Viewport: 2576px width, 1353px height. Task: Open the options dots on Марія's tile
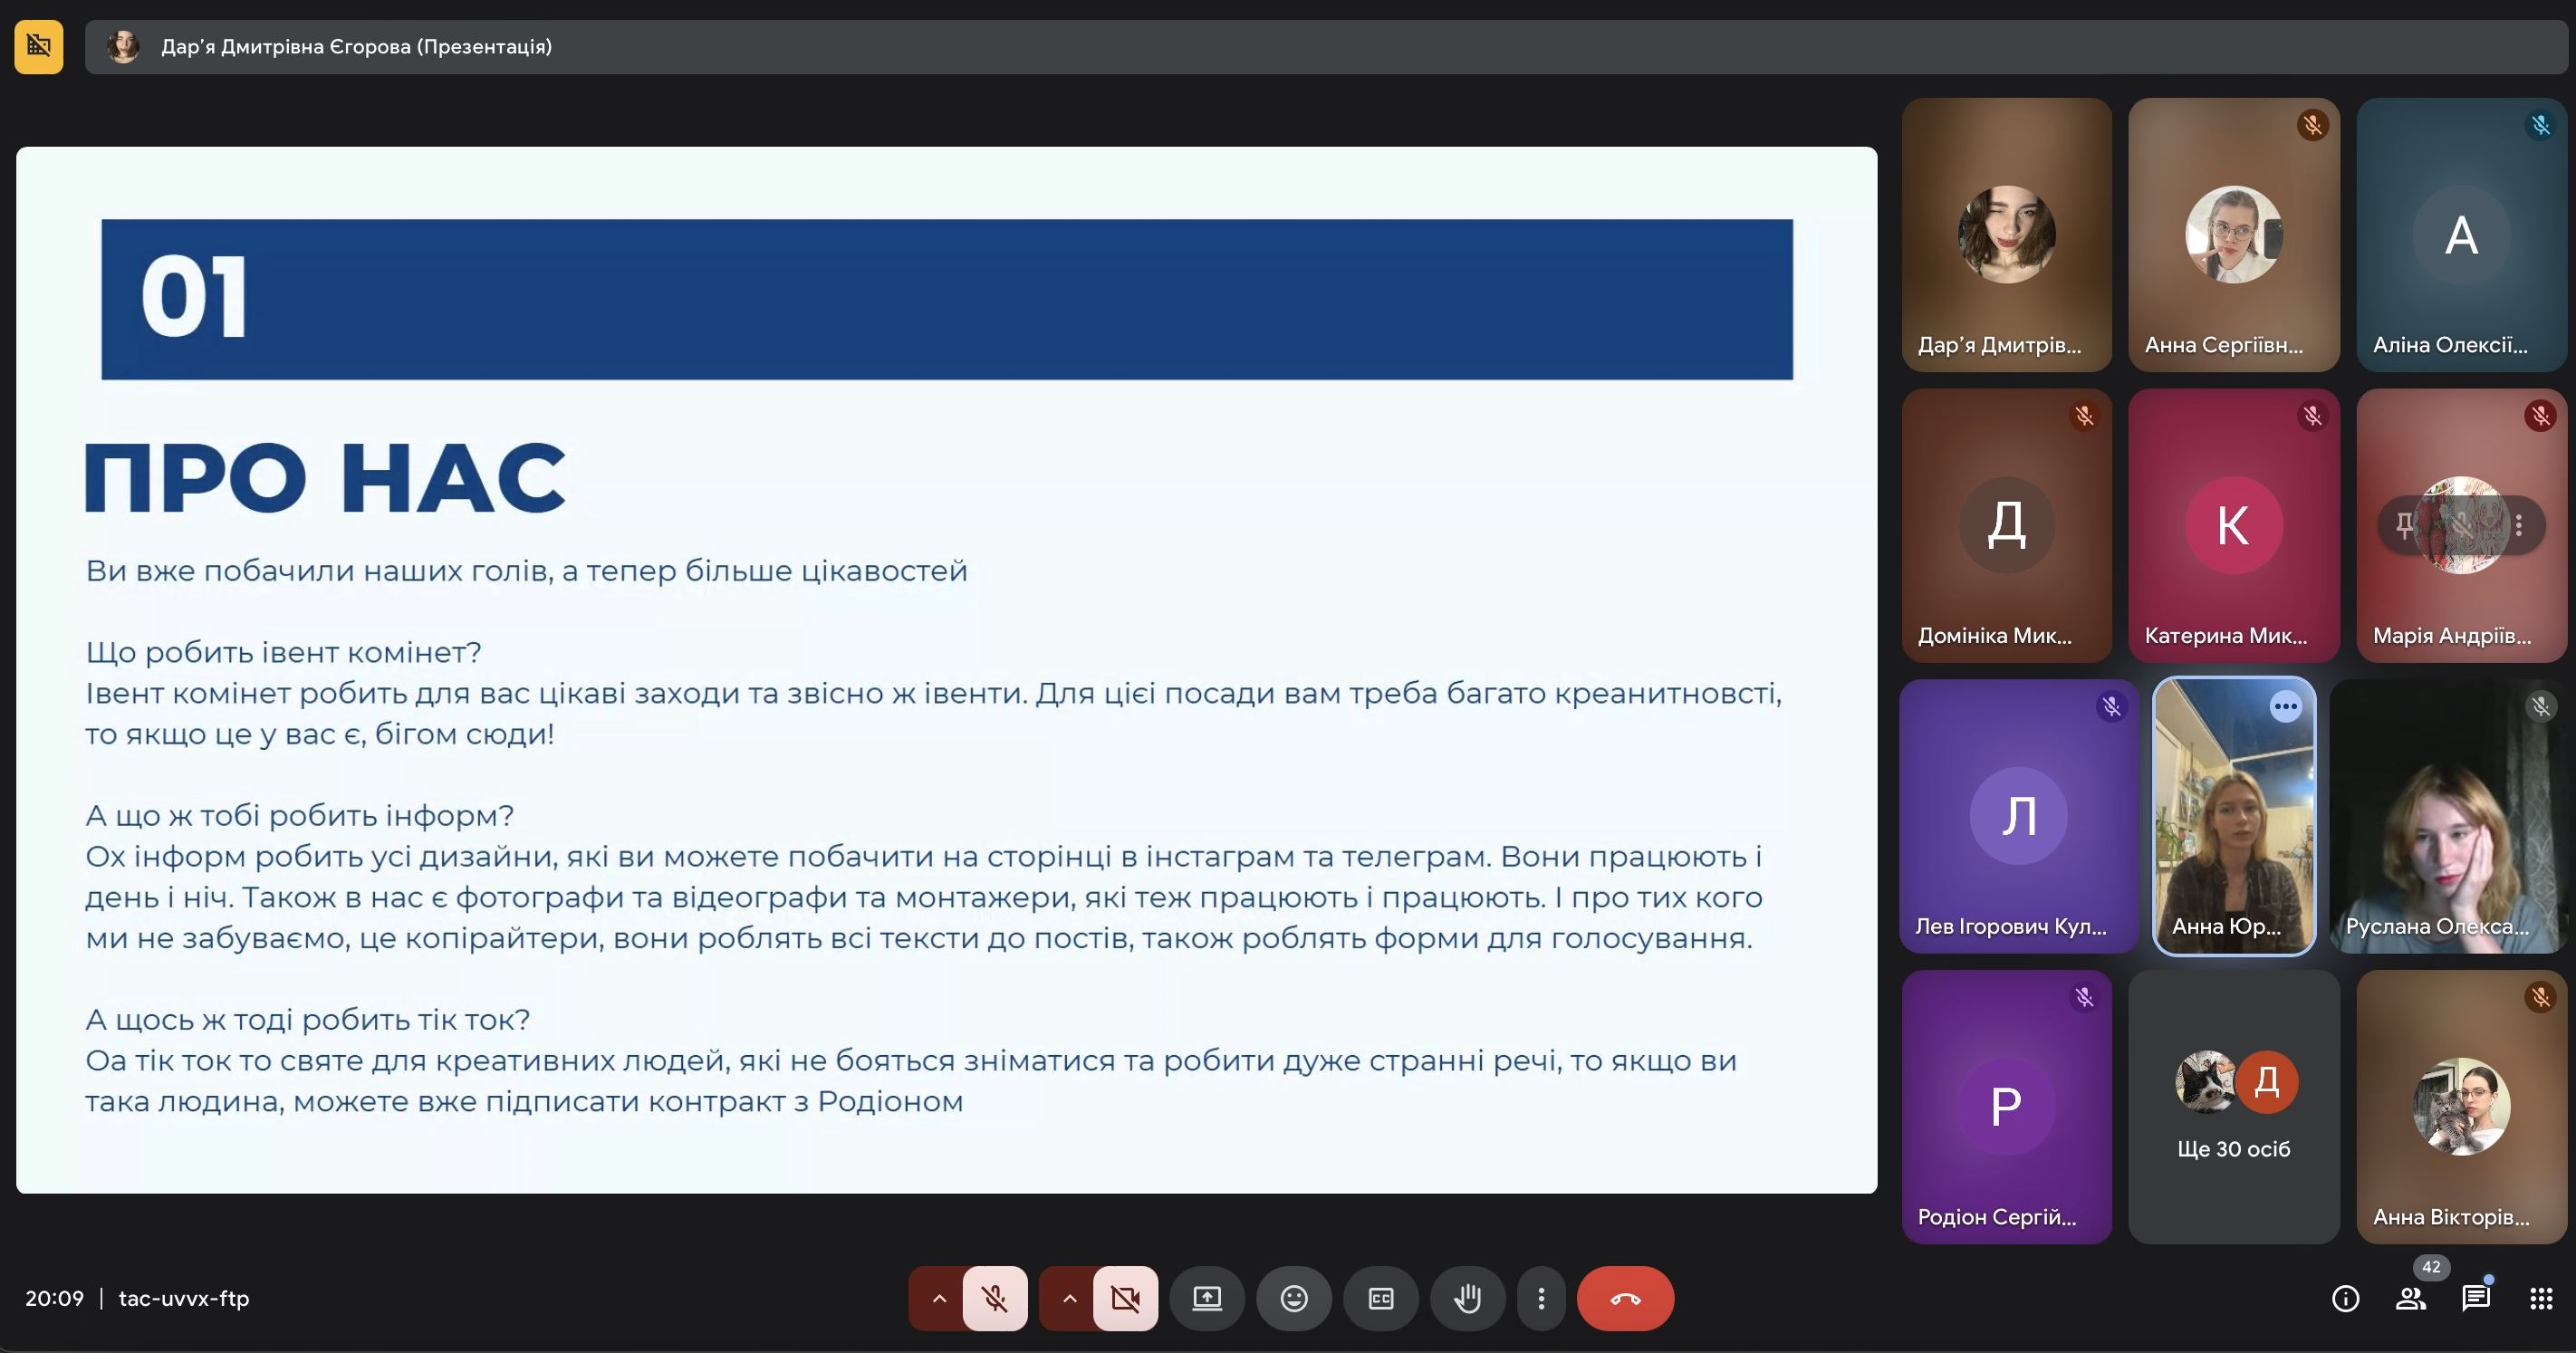pyautogui.click(x=2519, y=524)
